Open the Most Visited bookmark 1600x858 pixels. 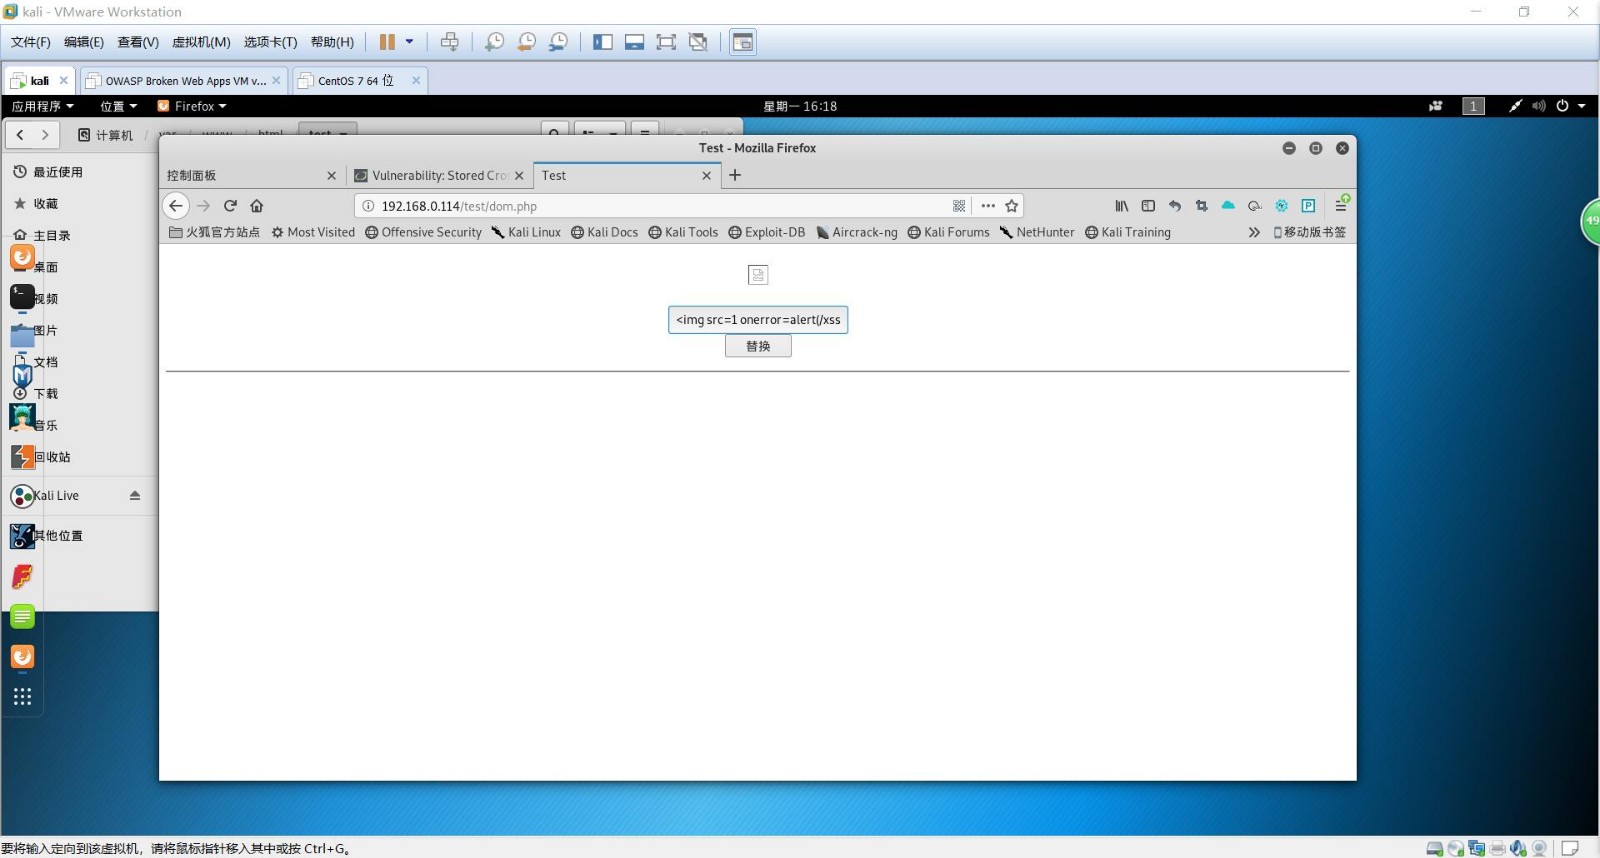click(x=313, y=232)
